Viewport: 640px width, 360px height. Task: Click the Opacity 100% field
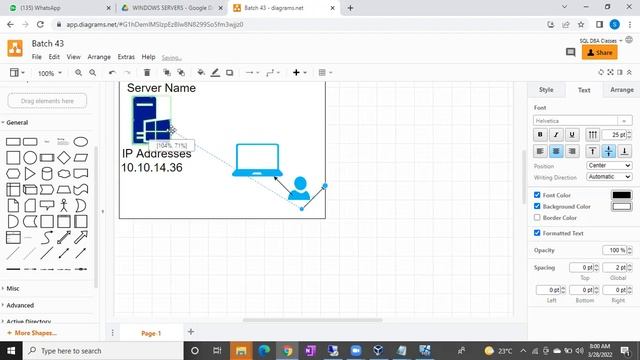(614, 250)
